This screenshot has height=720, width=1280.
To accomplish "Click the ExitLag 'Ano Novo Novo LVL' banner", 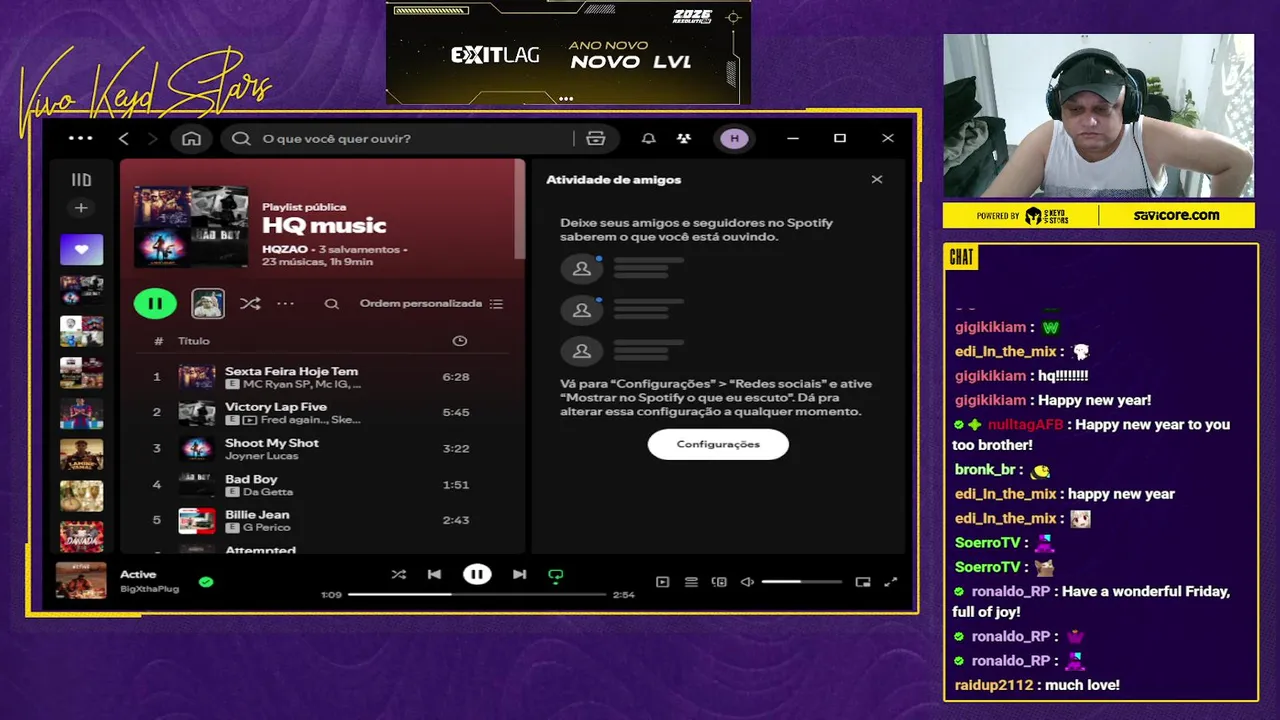I will point(568,52).
